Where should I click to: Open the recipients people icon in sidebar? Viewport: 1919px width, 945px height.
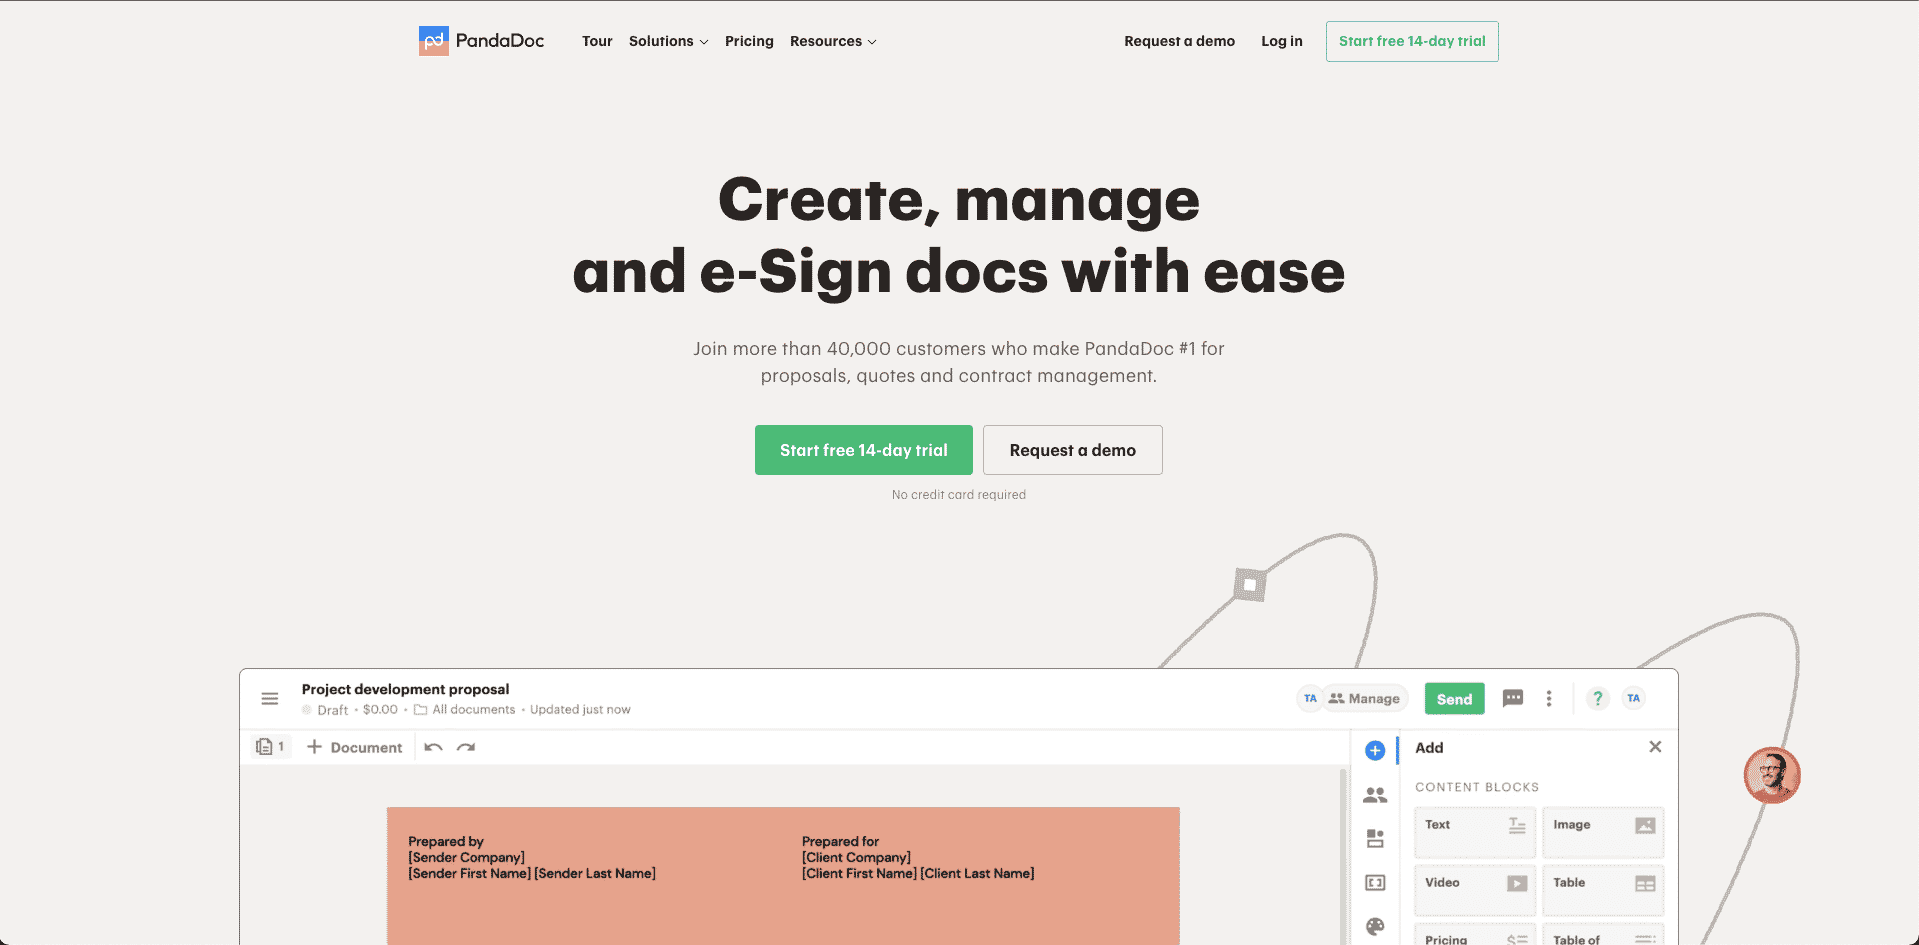[x=1375, y=795]
